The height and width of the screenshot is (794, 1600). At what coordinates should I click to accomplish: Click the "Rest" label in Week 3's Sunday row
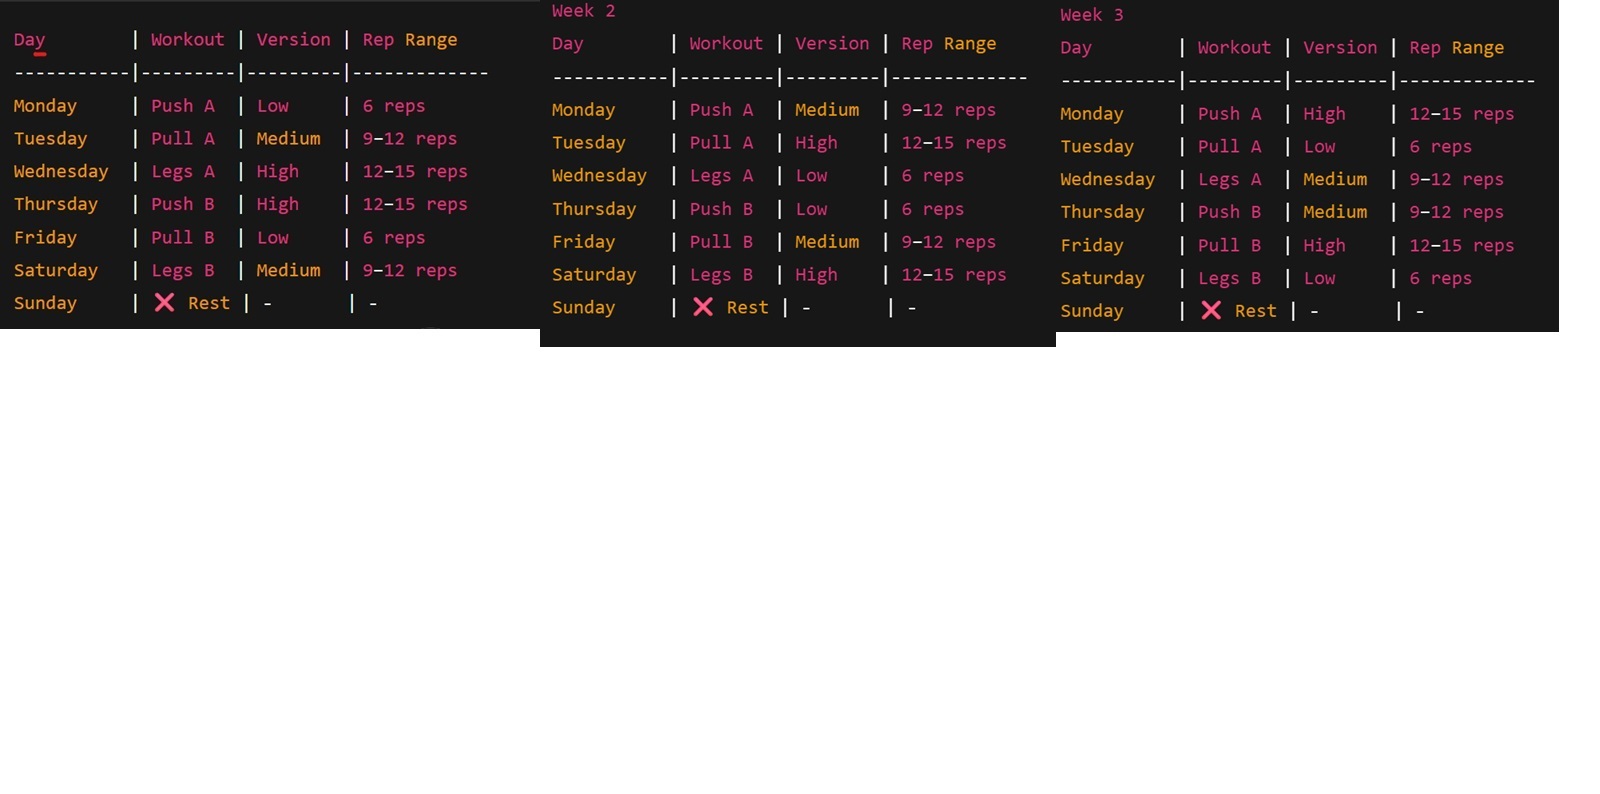(x=1255, y=311)
